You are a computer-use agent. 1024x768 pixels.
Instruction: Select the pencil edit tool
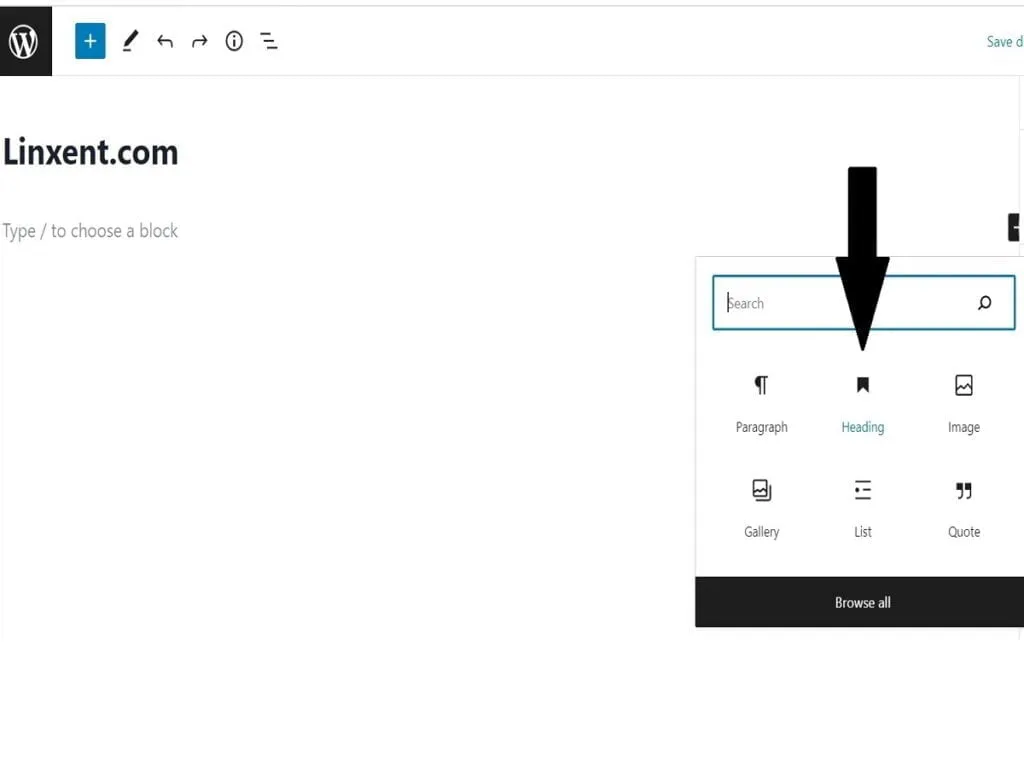[x=131, y=41]
